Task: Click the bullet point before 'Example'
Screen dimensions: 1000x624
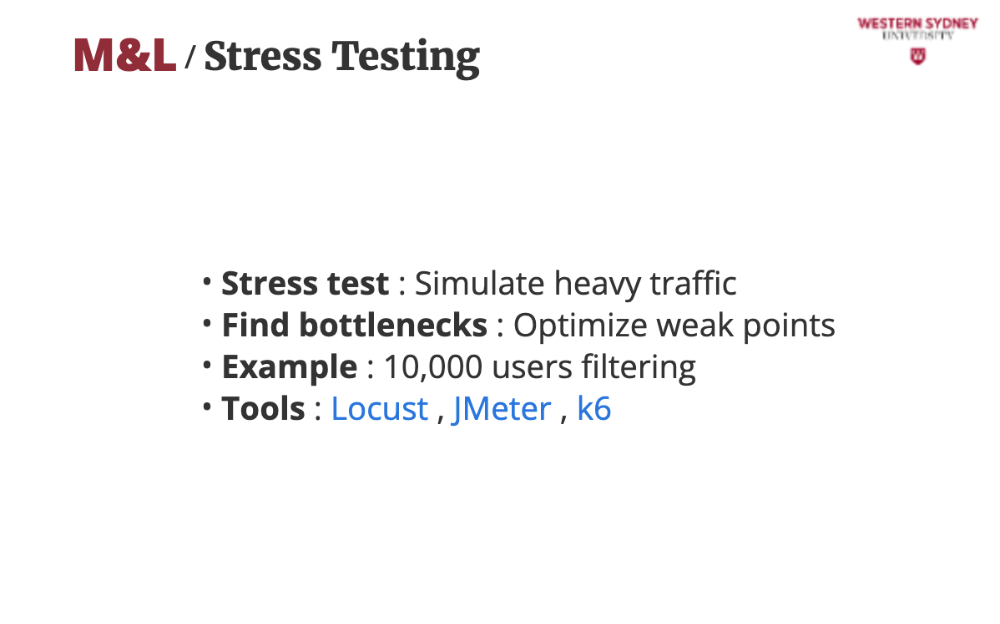Action: click(x=207, y=364)
